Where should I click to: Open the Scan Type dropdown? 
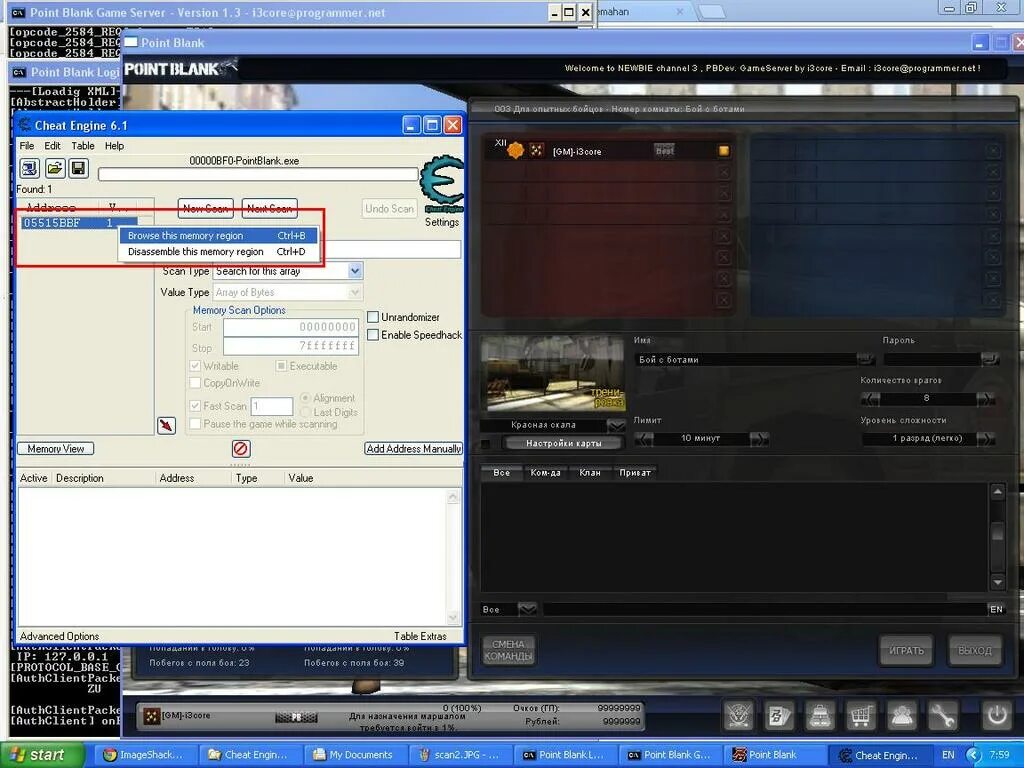(355, 270)
